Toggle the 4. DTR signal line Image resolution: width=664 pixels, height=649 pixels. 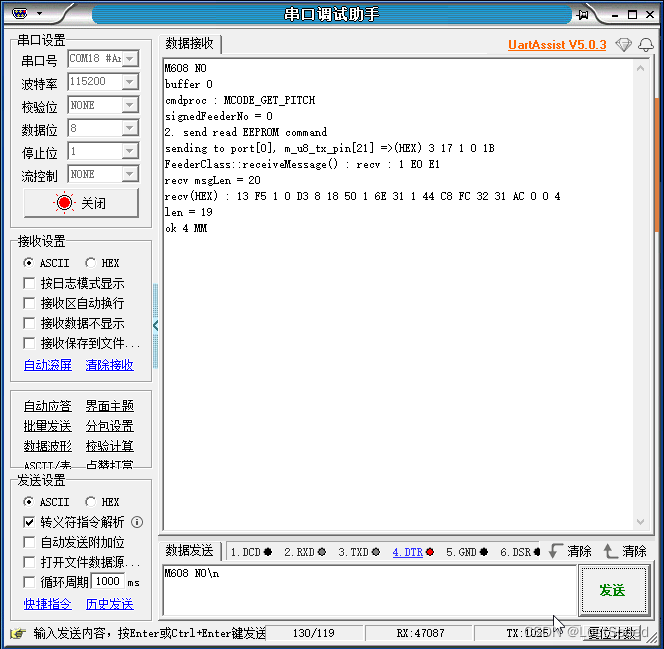[x=413, y=552]
